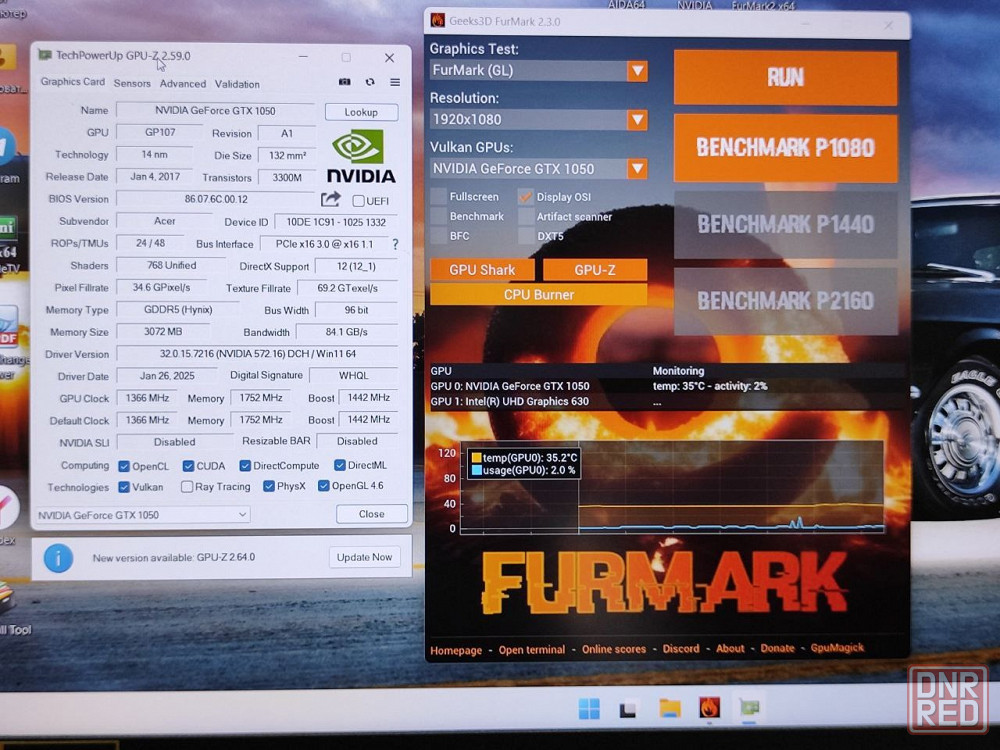
Task: Open the Vulkan GPUs dropdown
Action: point(636,168)
